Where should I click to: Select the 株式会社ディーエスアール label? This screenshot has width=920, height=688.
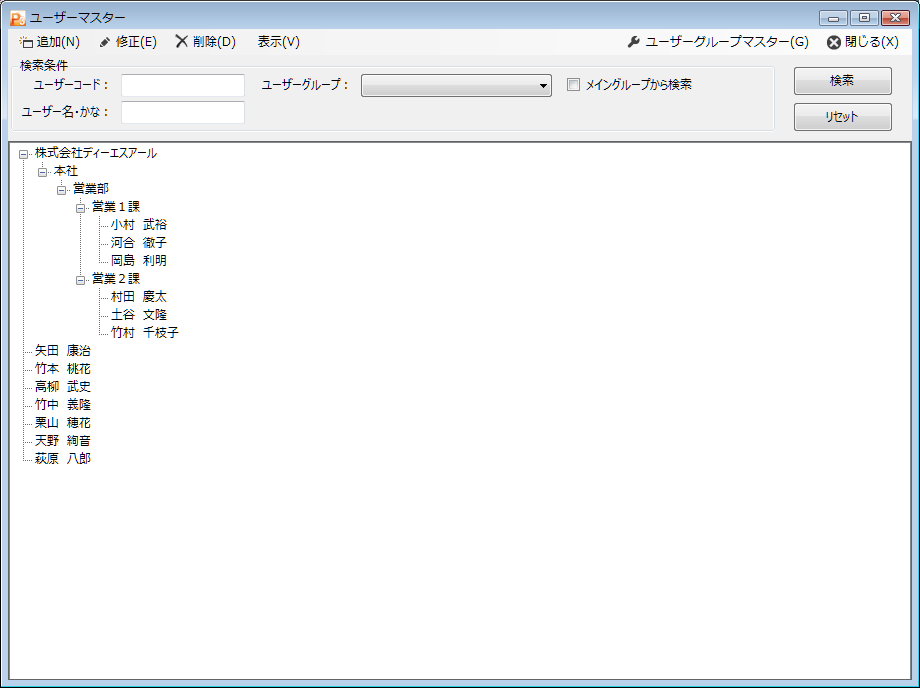click(x=96, y=153)
